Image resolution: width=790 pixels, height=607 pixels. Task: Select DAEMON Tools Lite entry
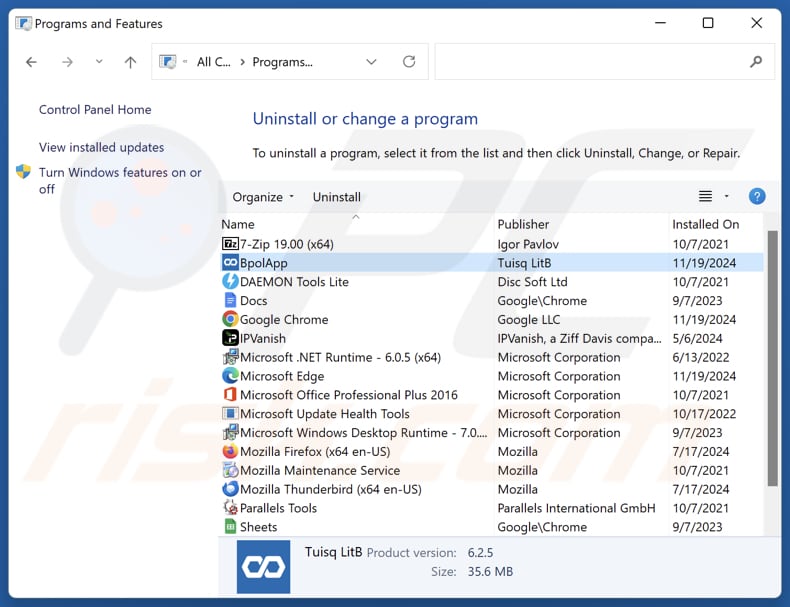(x=294, y=282)
